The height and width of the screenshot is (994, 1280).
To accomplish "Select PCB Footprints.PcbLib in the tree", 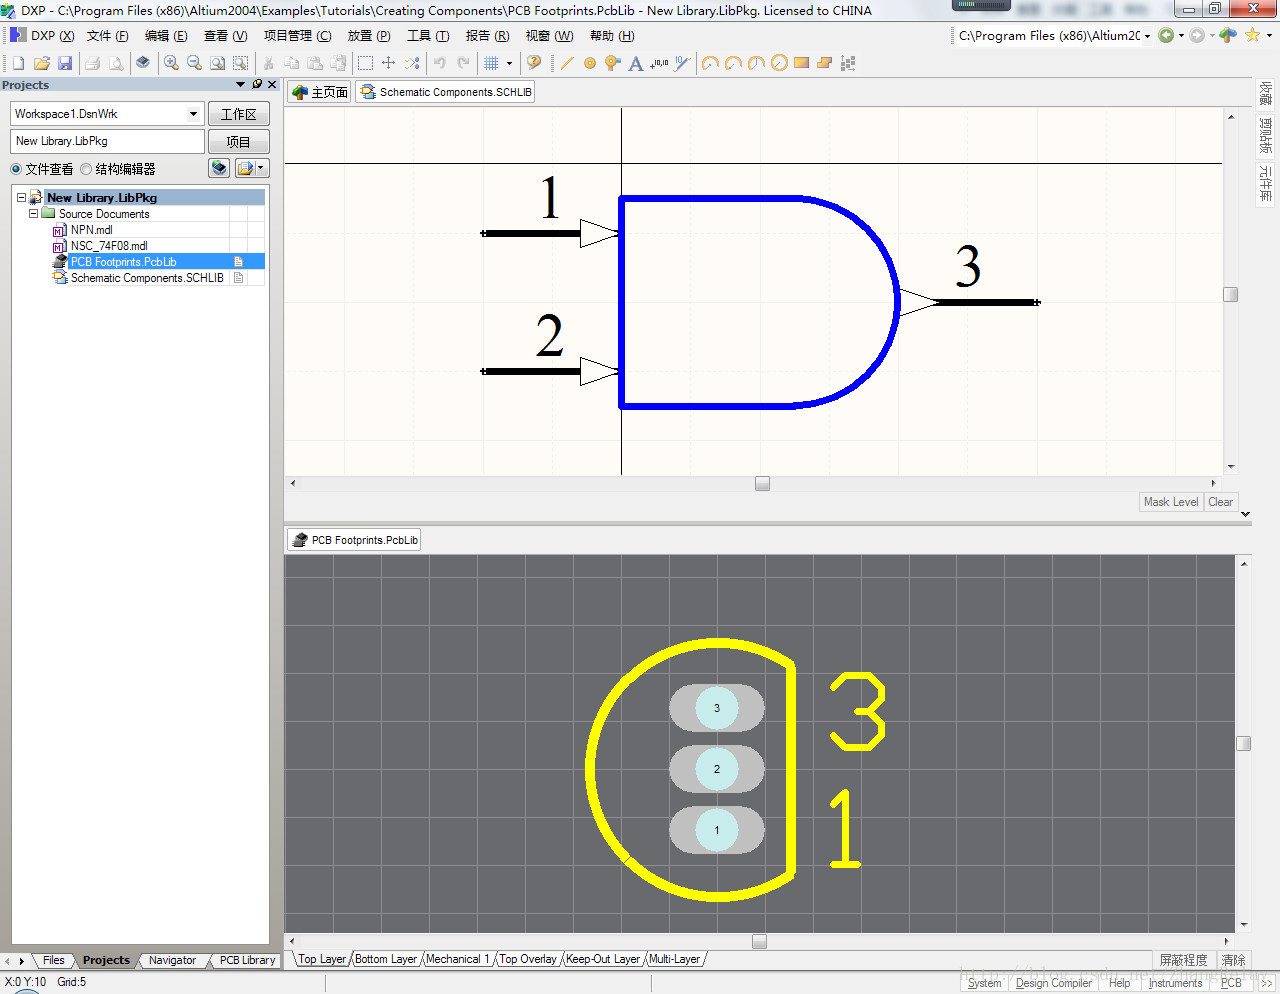I will tap(123, 262).
